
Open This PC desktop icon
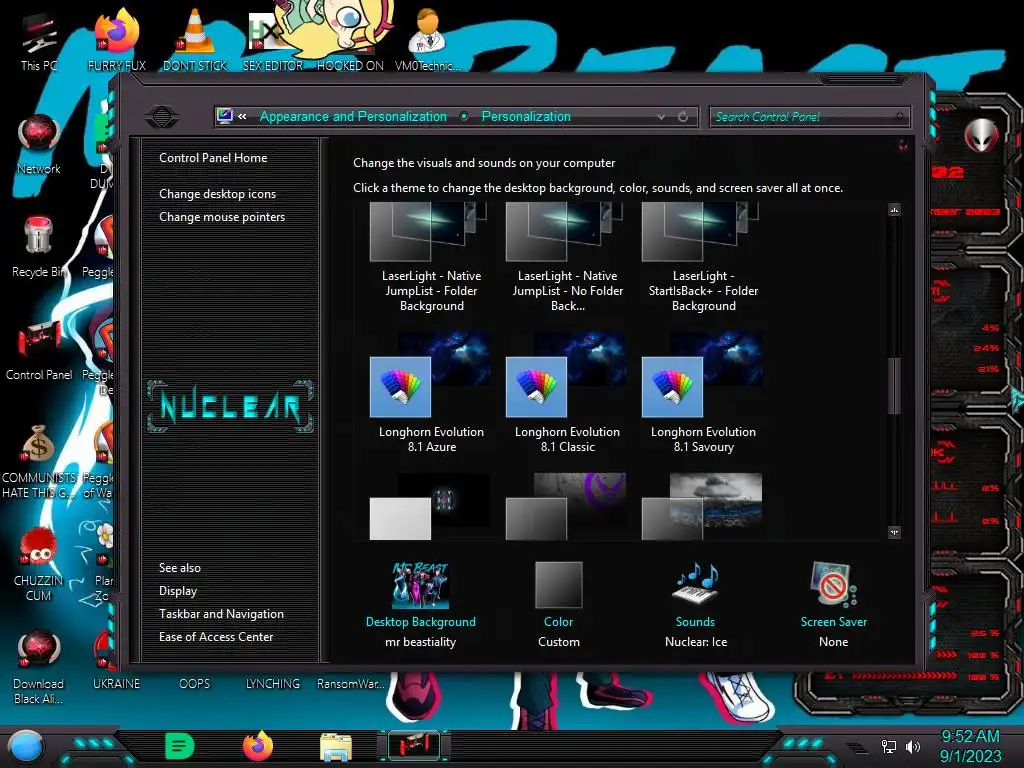39,40
